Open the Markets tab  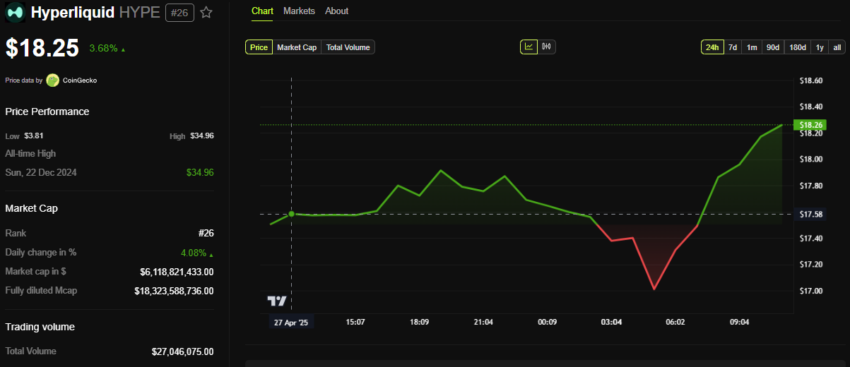299,11
